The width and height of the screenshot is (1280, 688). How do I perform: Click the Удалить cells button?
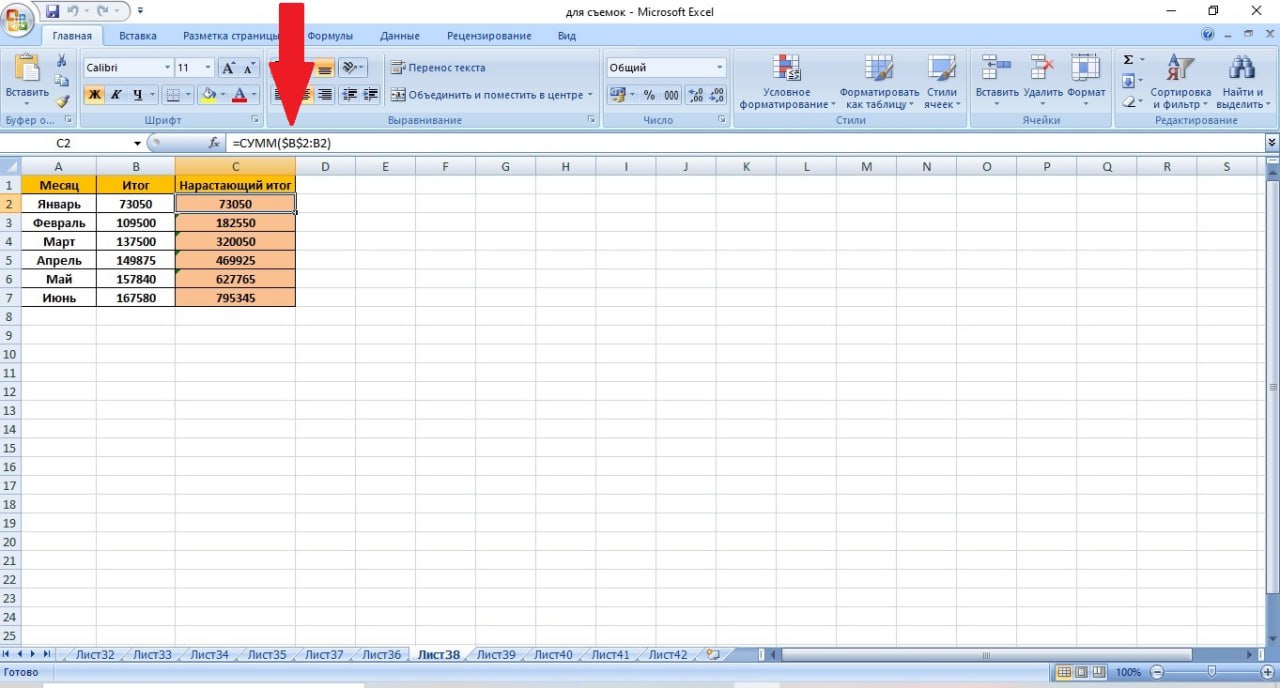coord(1043,81)
